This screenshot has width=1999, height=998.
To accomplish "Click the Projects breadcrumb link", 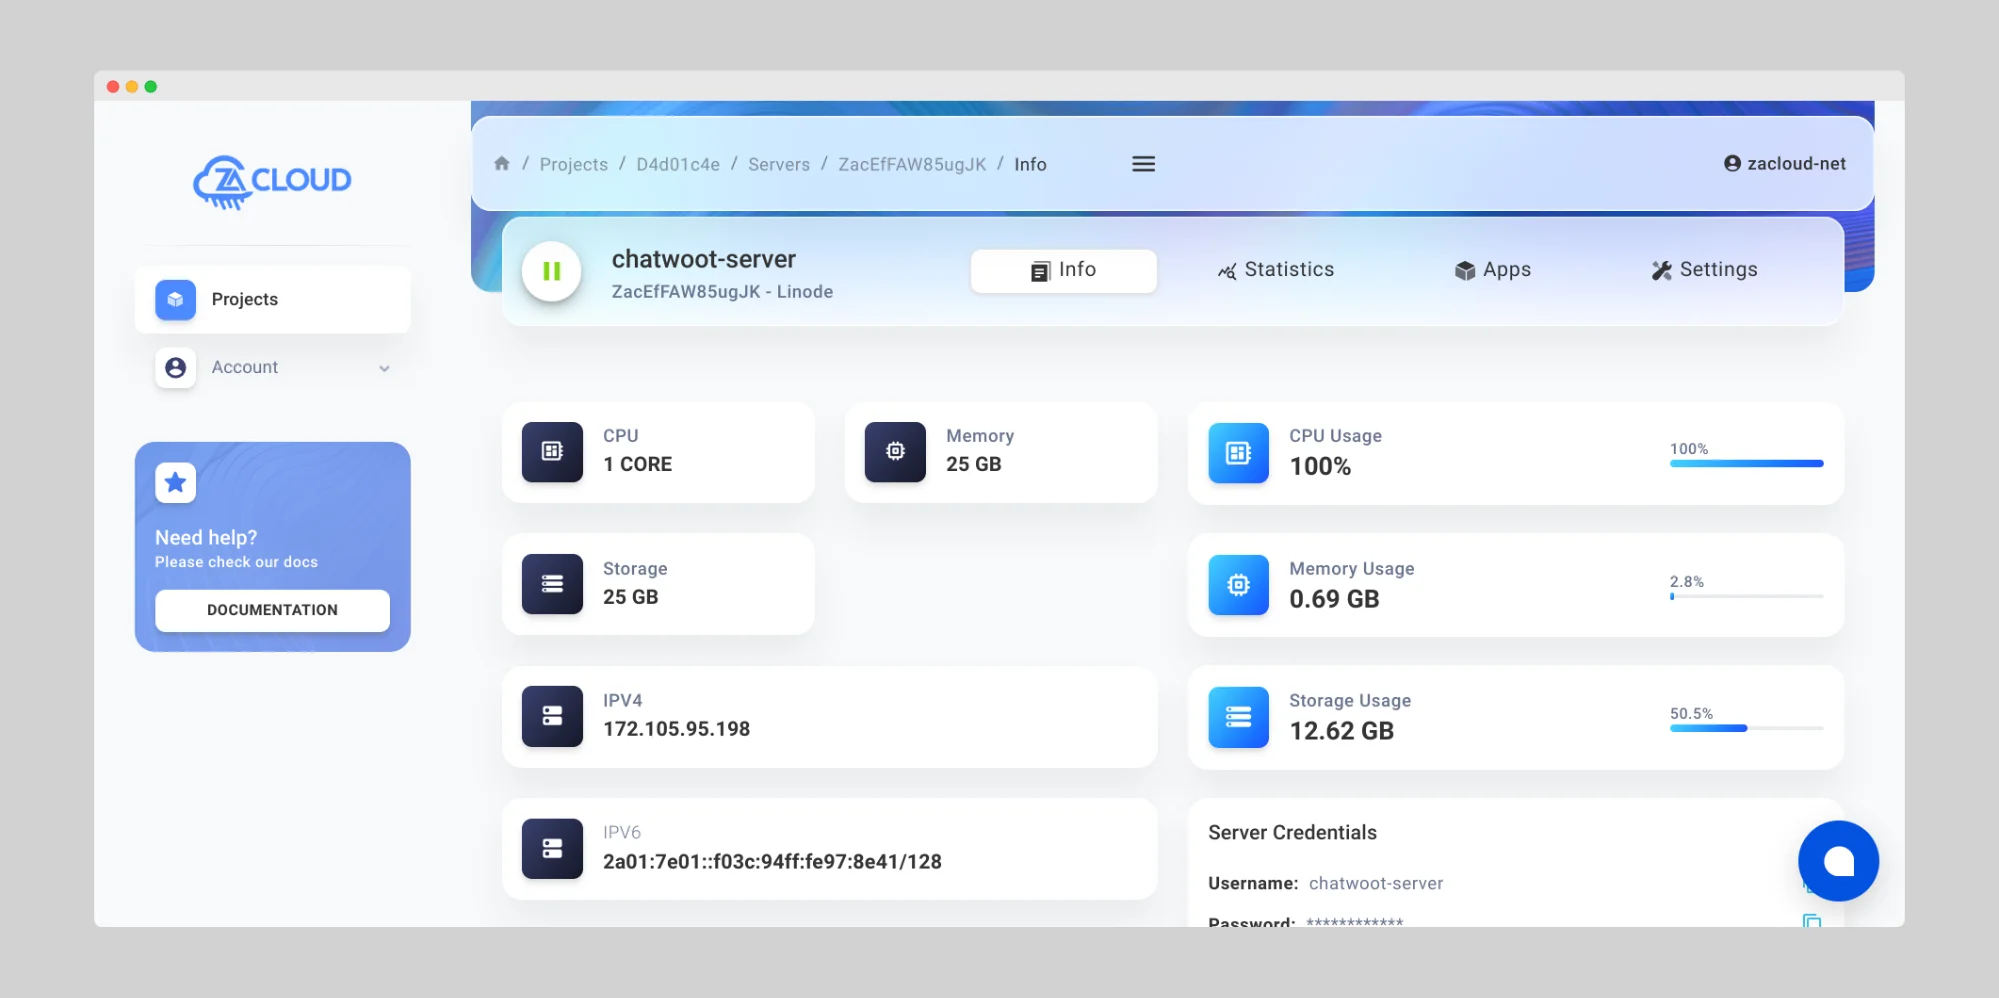I will point(573,163).
